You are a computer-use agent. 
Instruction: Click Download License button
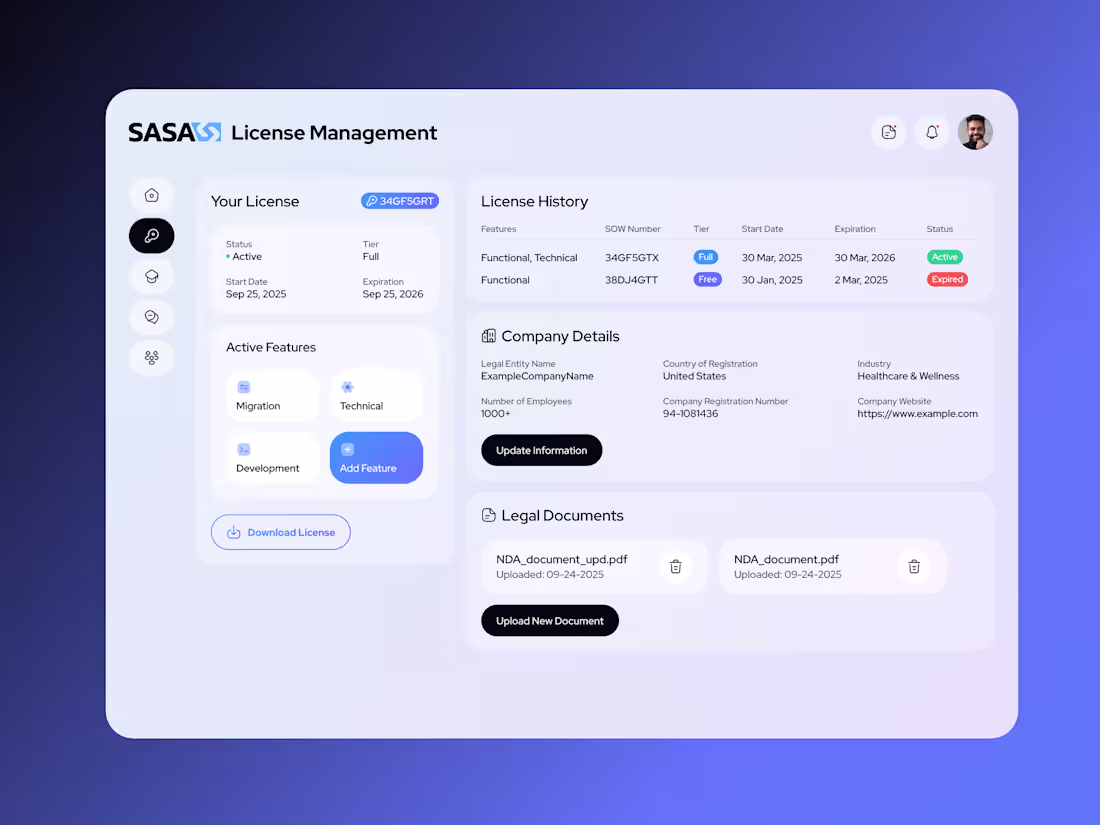[x=281, y=532]
